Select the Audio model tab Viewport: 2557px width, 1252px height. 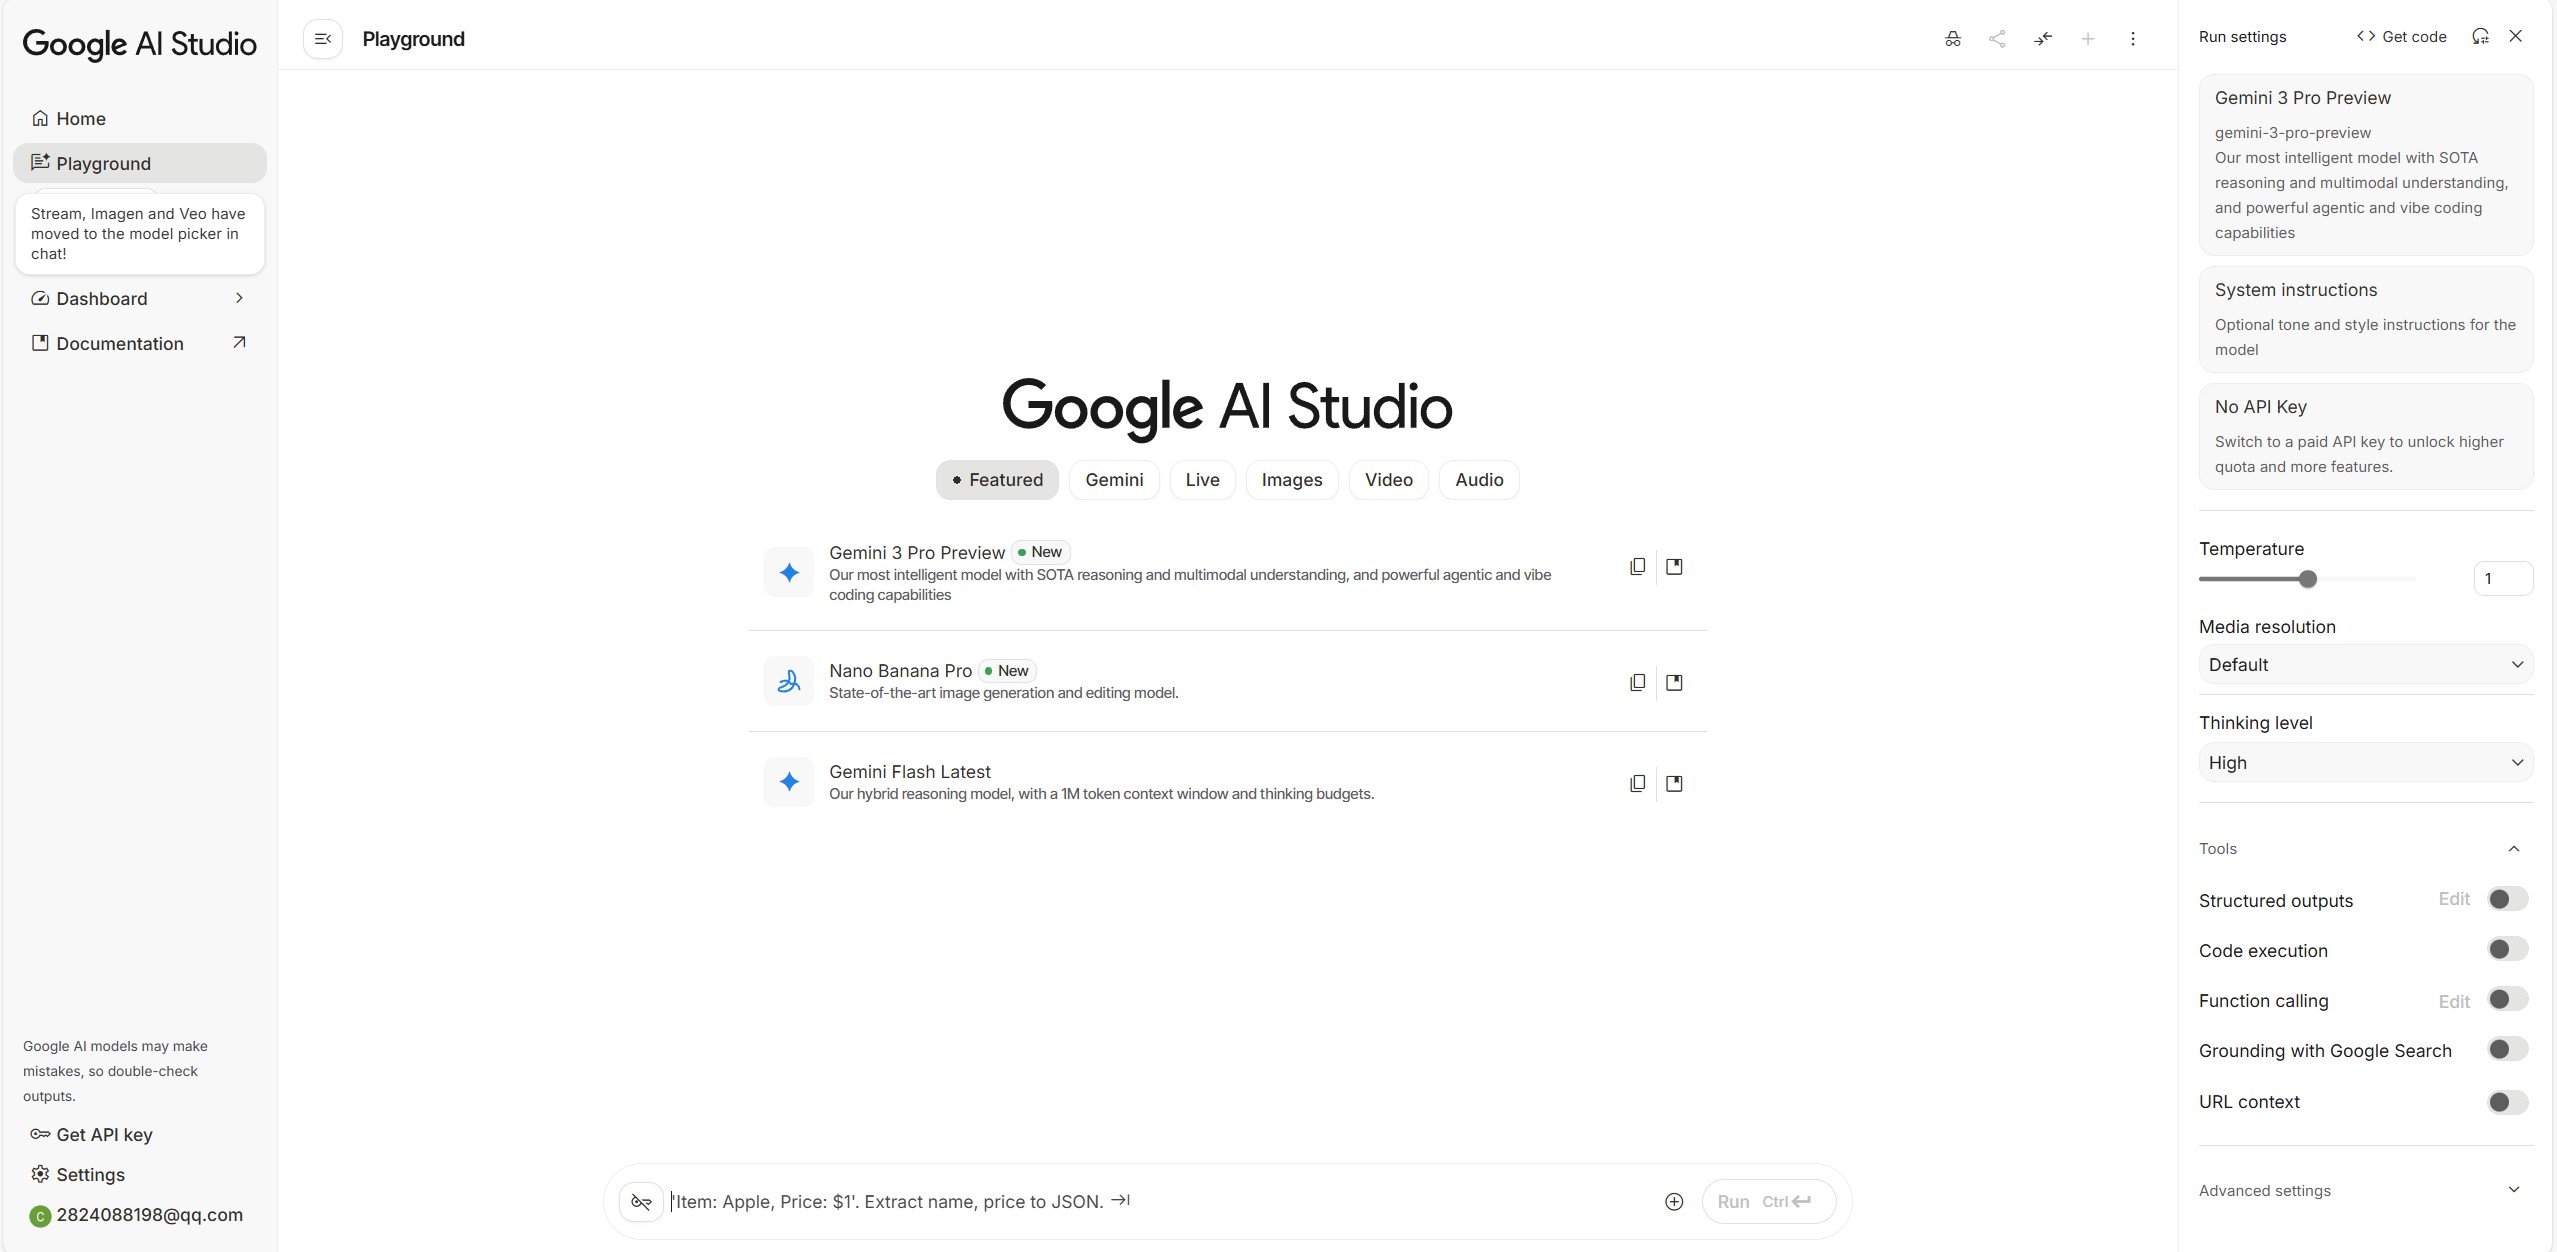(1478, 480)
